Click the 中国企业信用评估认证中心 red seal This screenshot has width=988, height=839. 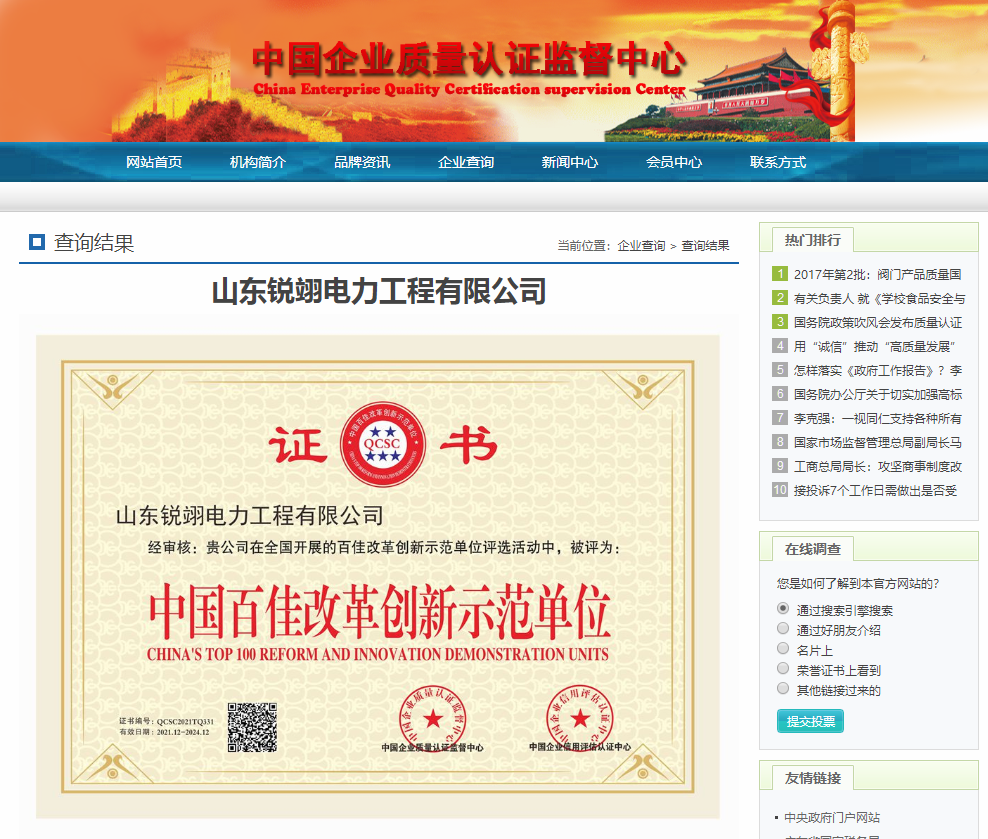pyautogui.click(x=580, y=717)
